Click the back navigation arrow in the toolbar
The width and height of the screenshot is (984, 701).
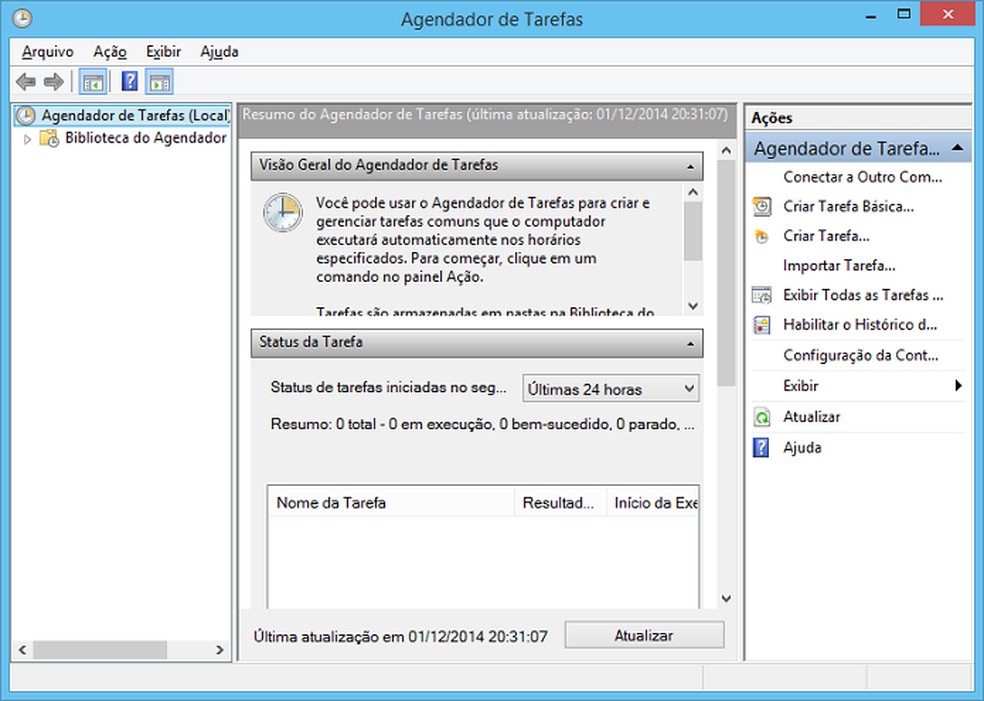pos(23,81)
